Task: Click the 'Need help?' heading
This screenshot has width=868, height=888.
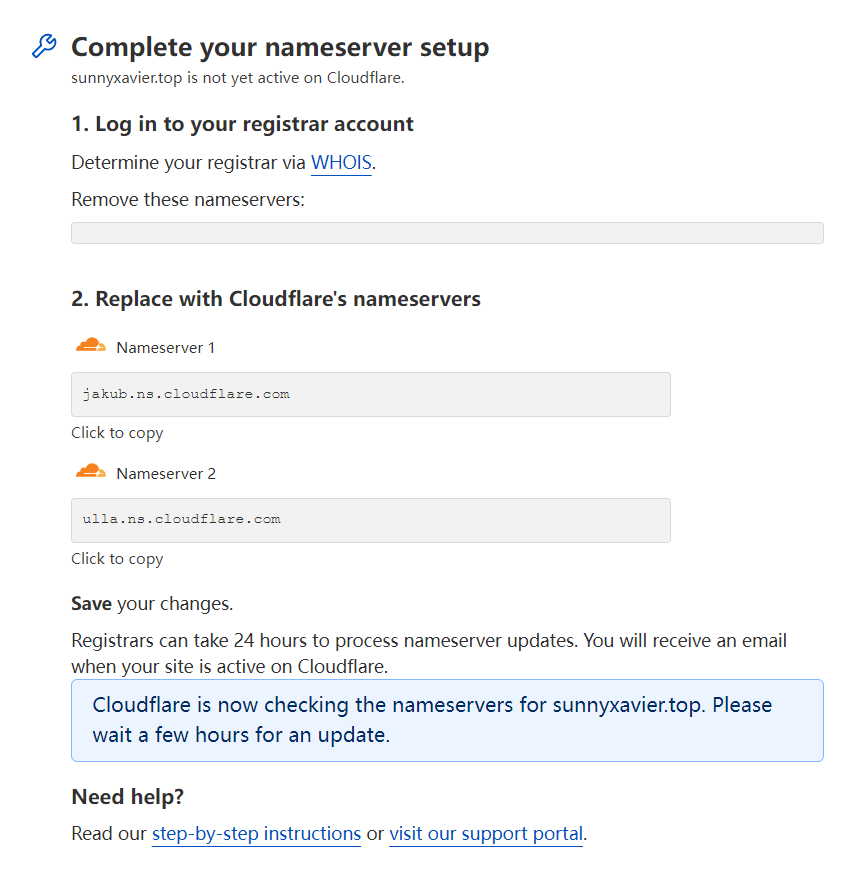Action: pos(127,797)
